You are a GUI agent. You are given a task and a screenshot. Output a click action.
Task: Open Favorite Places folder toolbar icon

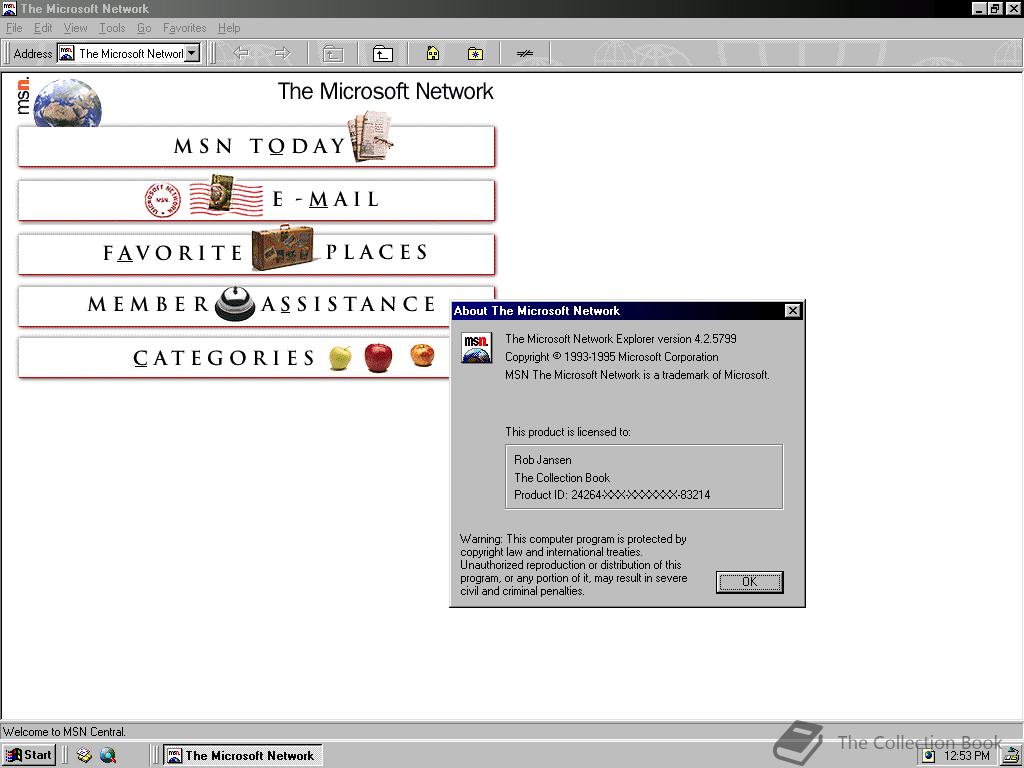475,54
